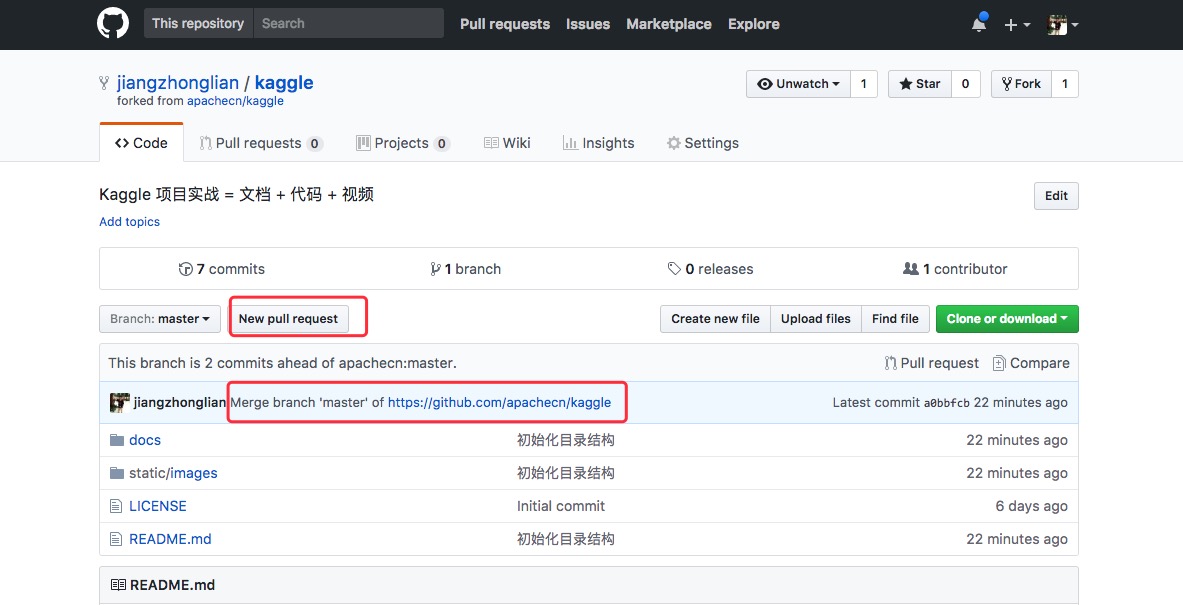This screenshot has width=1183, height=605.
Task: Open the Clone or download dropdown
Action: (x=1006, y=319)
